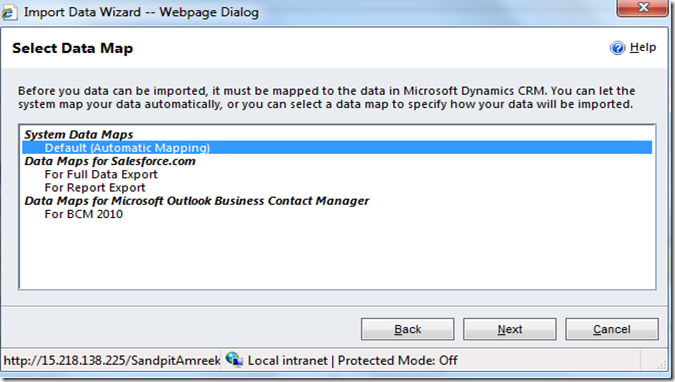Close the Import Data Wizard dialog
675x382 pixels.
643,8
